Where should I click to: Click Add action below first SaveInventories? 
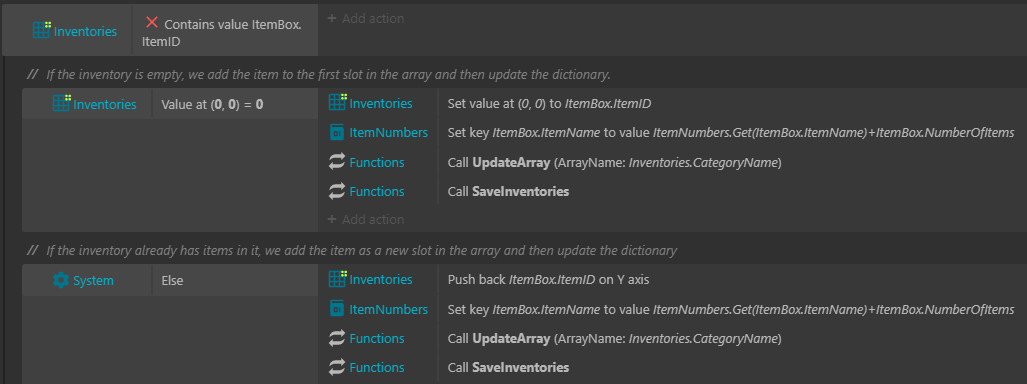tap(365, 220)
